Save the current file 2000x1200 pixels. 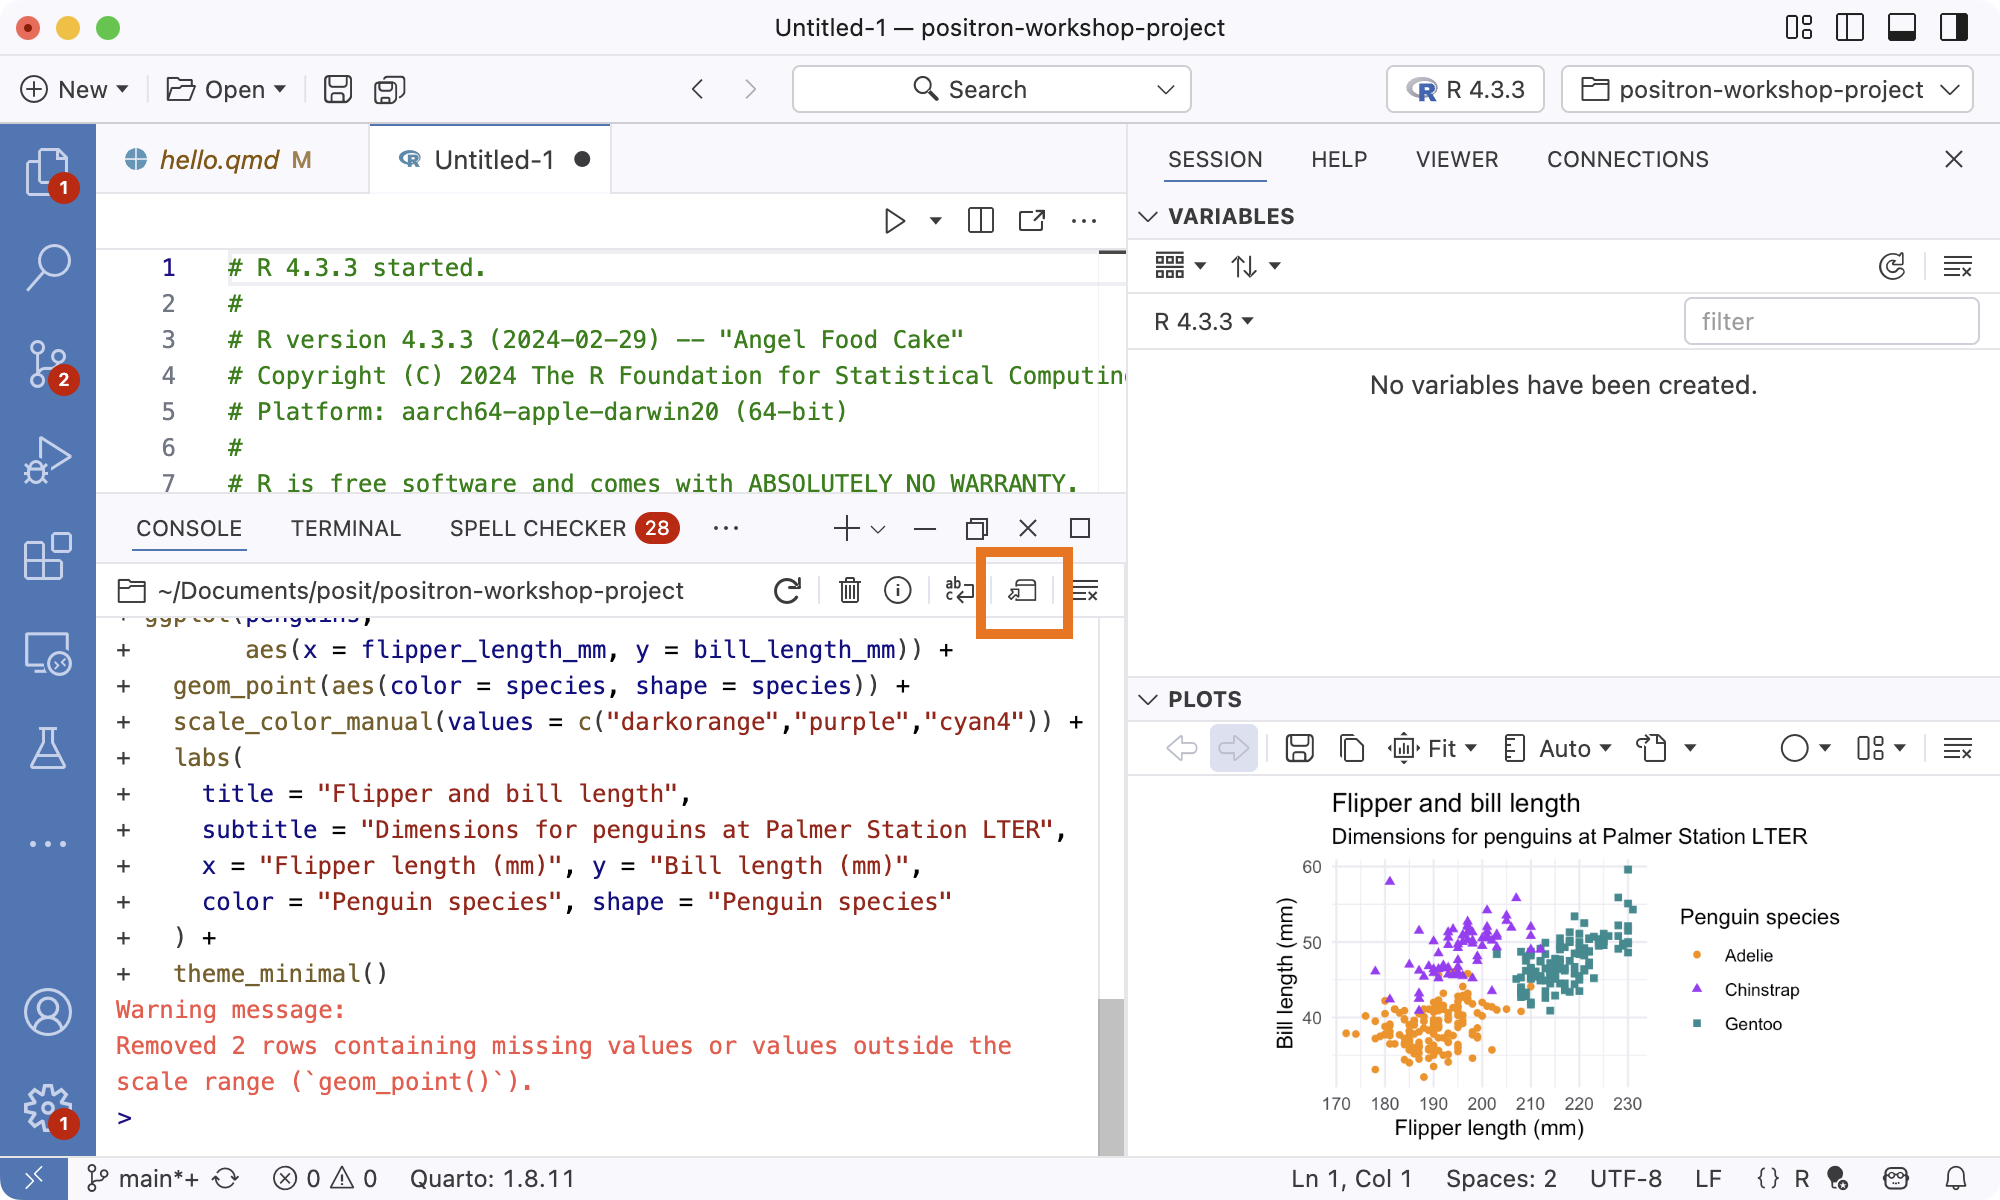338,89
